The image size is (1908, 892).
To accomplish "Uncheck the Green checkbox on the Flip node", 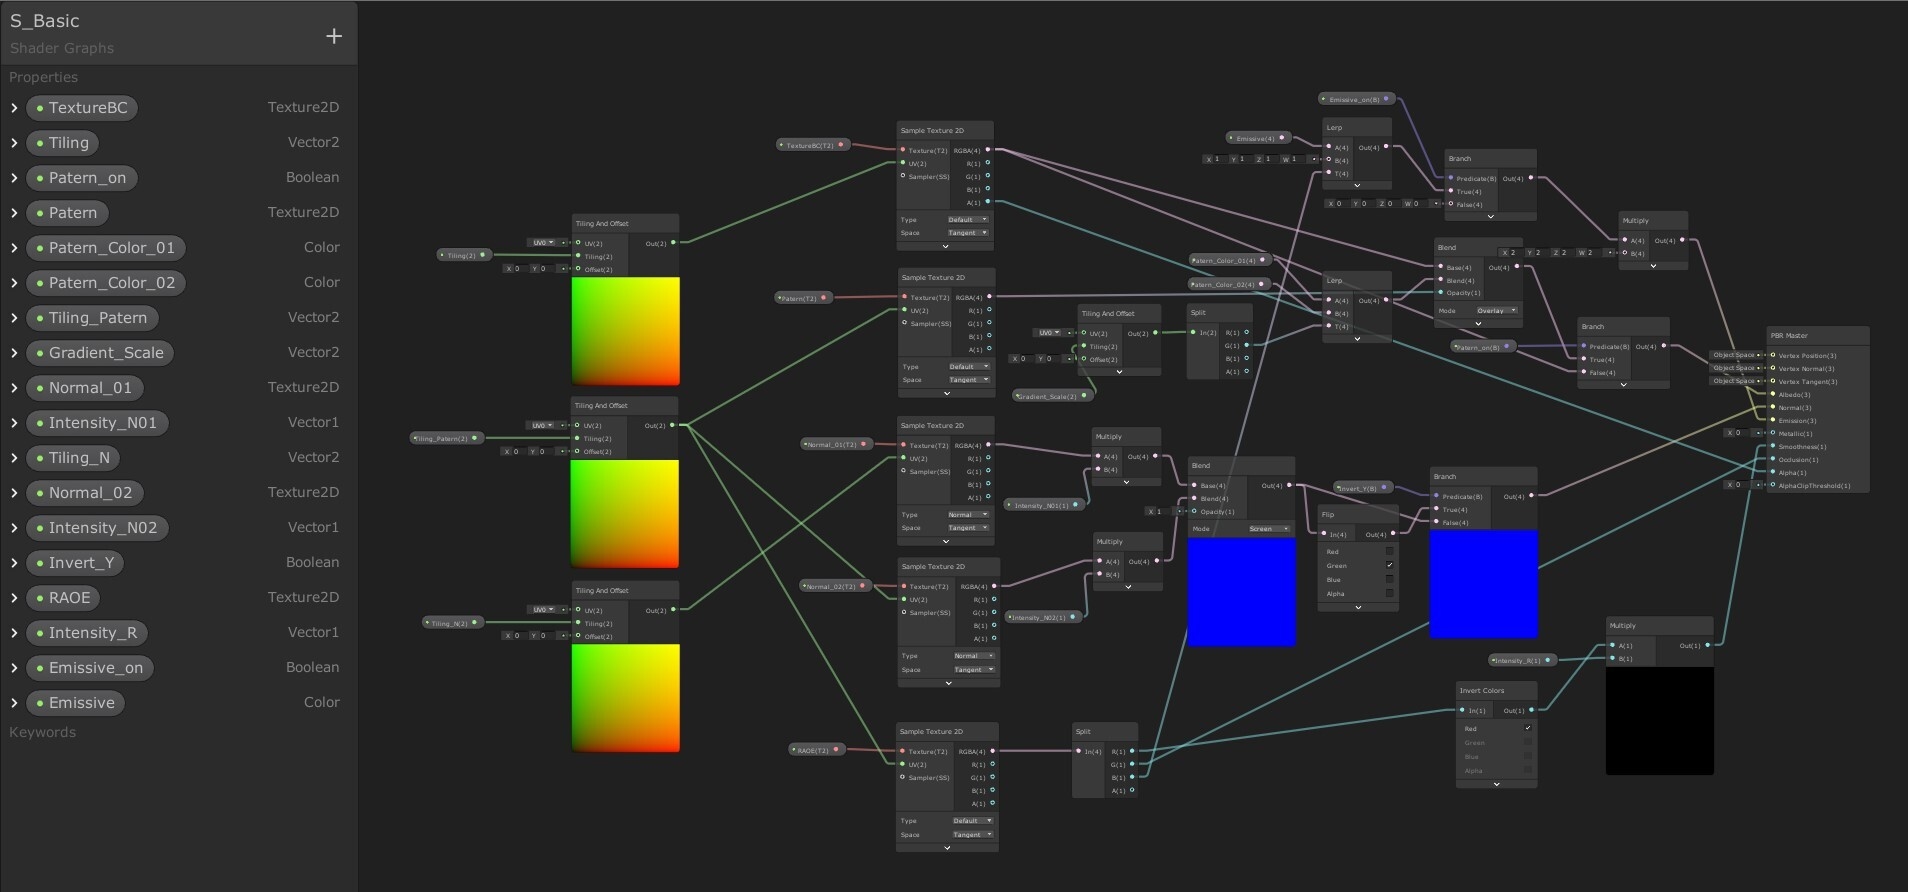I will pyautogui.click(x=1389, y=565).
